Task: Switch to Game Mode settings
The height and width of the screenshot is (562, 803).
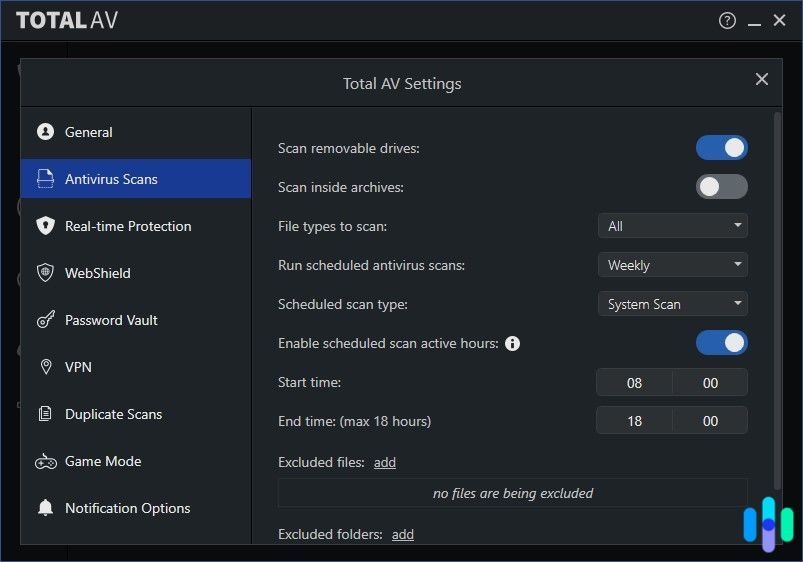Action: [136, 461]
